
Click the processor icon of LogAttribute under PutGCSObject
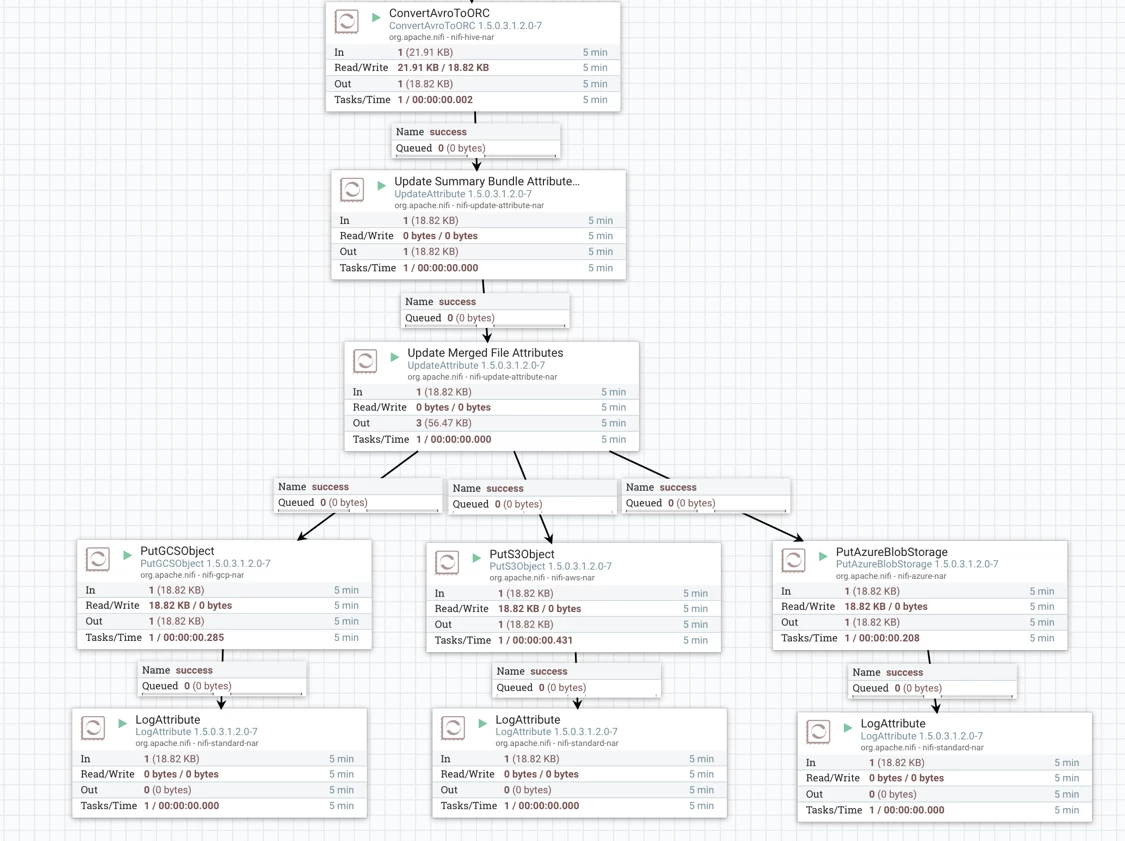(x=93, y=728)
